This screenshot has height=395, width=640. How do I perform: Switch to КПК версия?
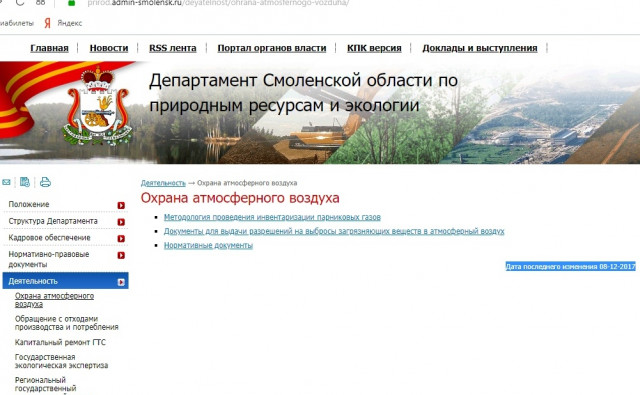[x=374, y=48]
